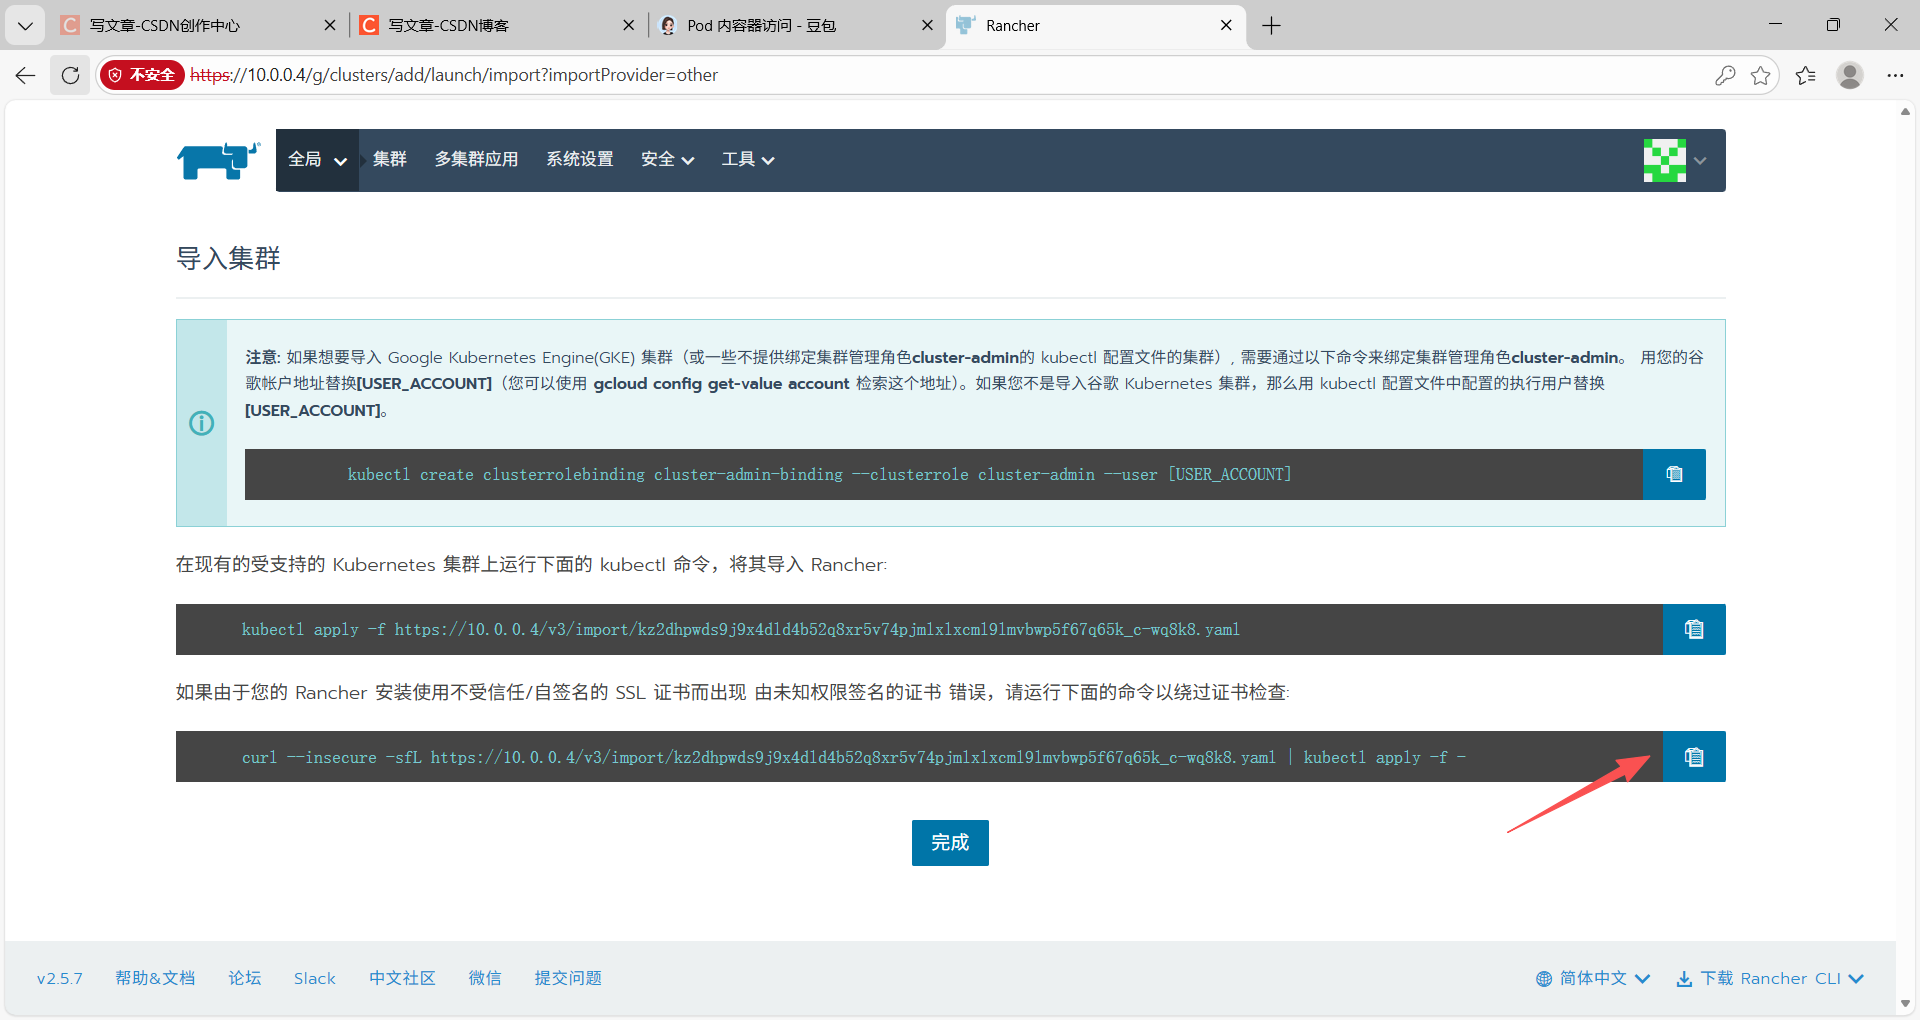Click the not-secure warning badge
This screenshot has height=1020, width=1920.
(x=142, y=75)
